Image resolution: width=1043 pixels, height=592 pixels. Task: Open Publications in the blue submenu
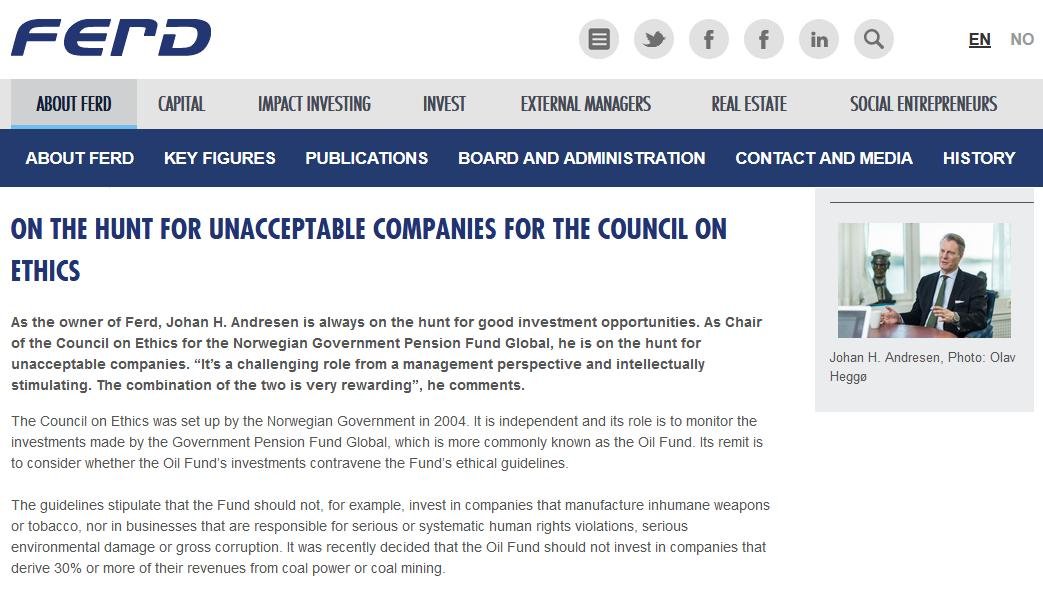pyautogui.click(x=366, y=158)
